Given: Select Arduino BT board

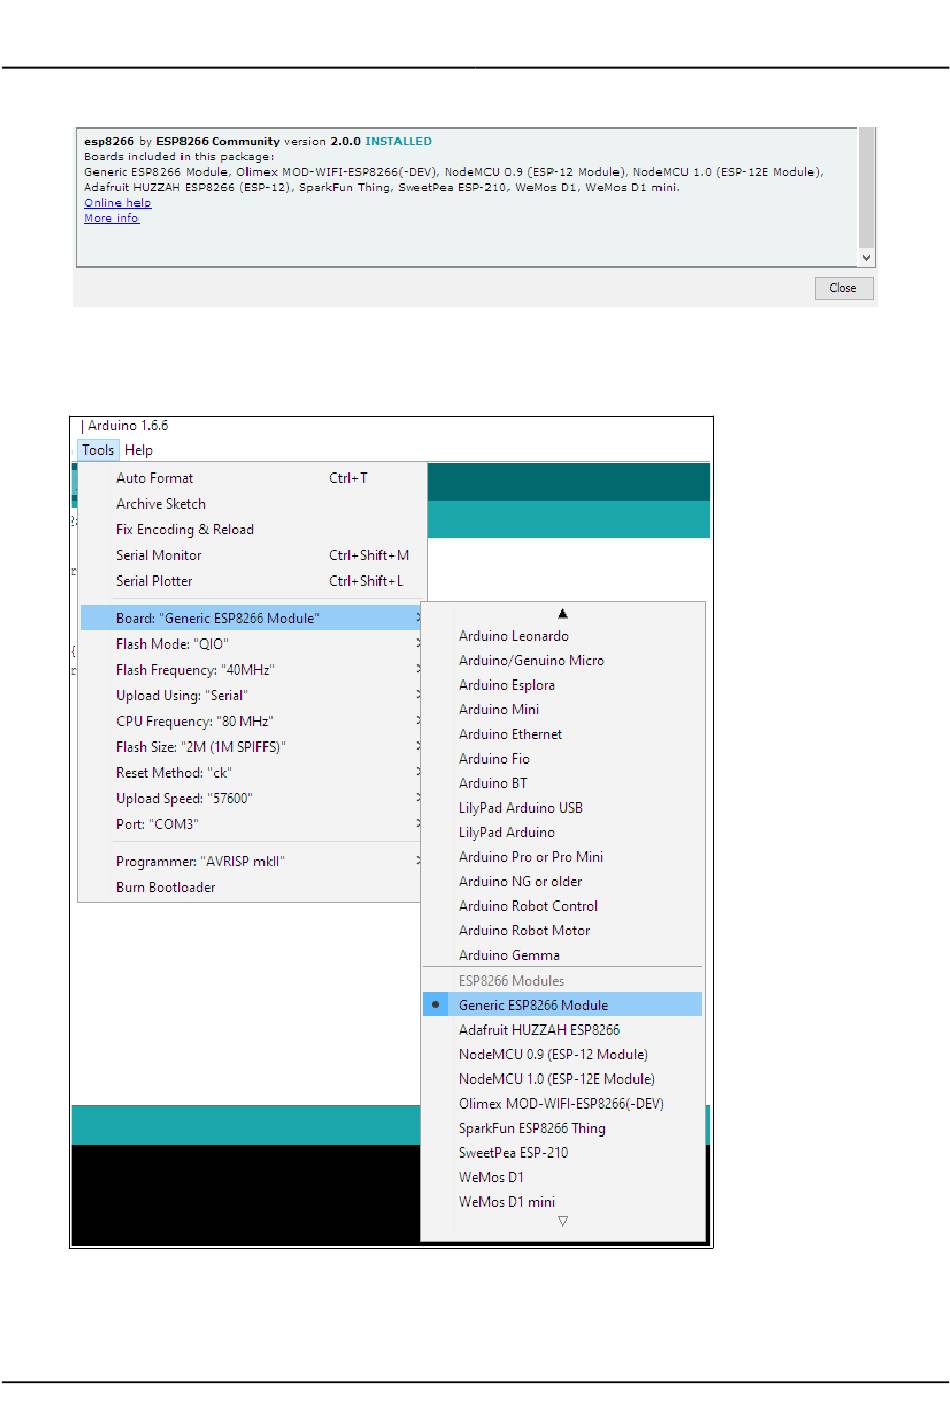Looking at the screenshot, I should coord(563,783).
